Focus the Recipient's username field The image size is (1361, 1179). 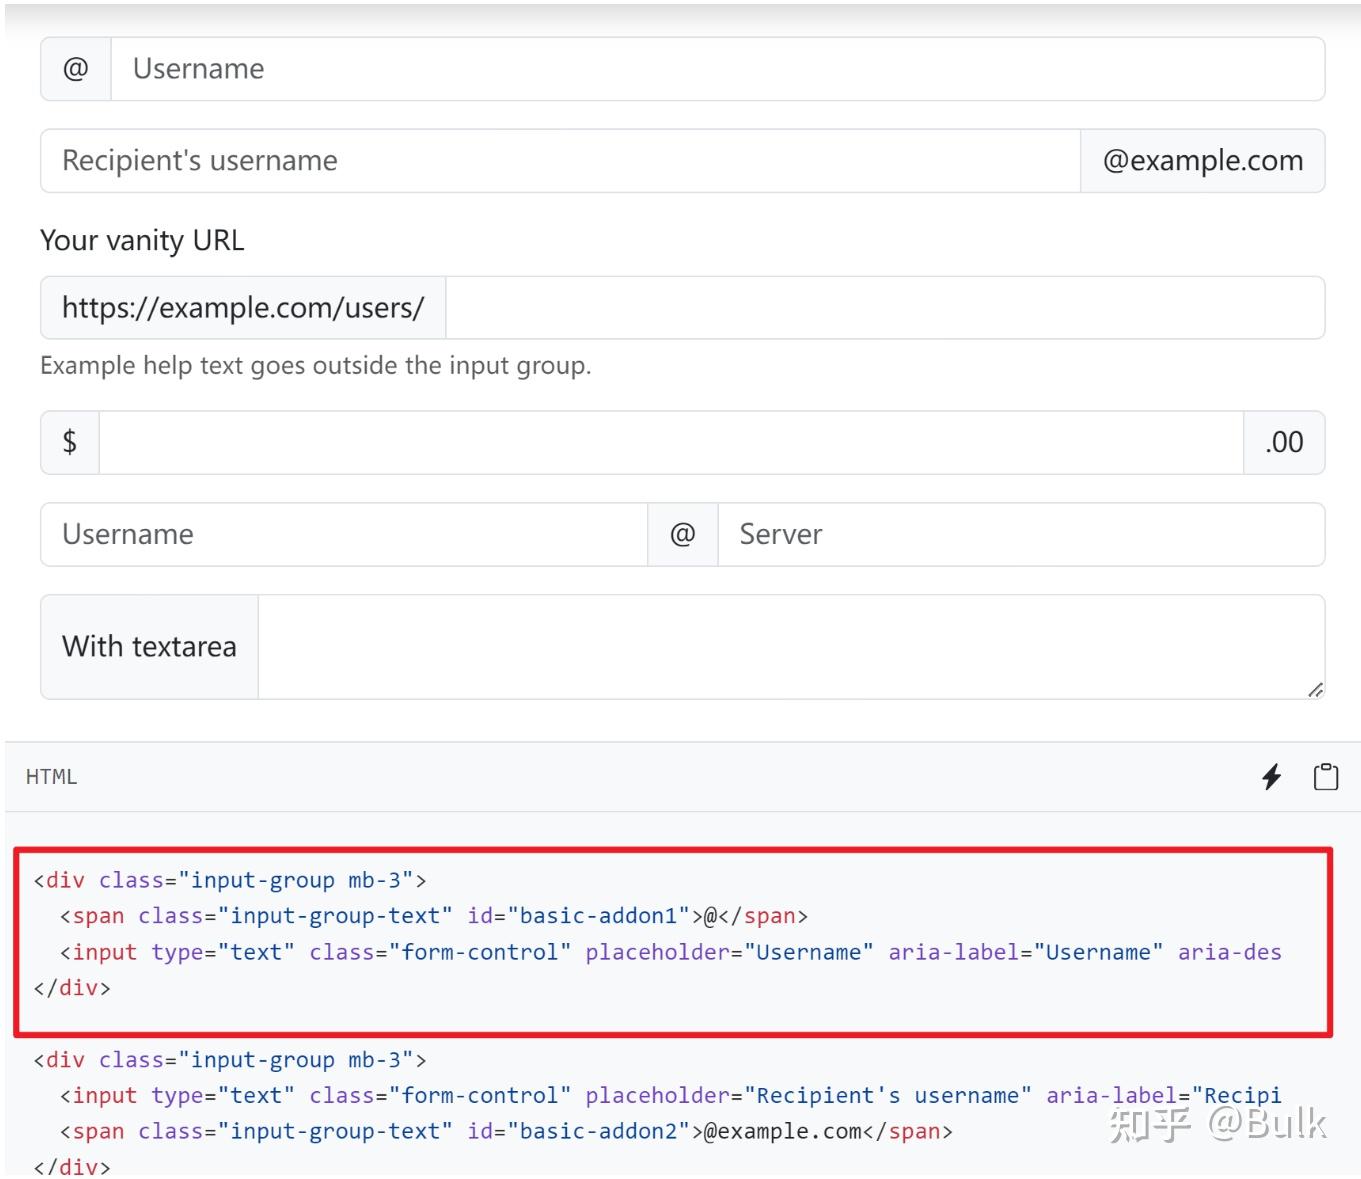click(560, 161)
